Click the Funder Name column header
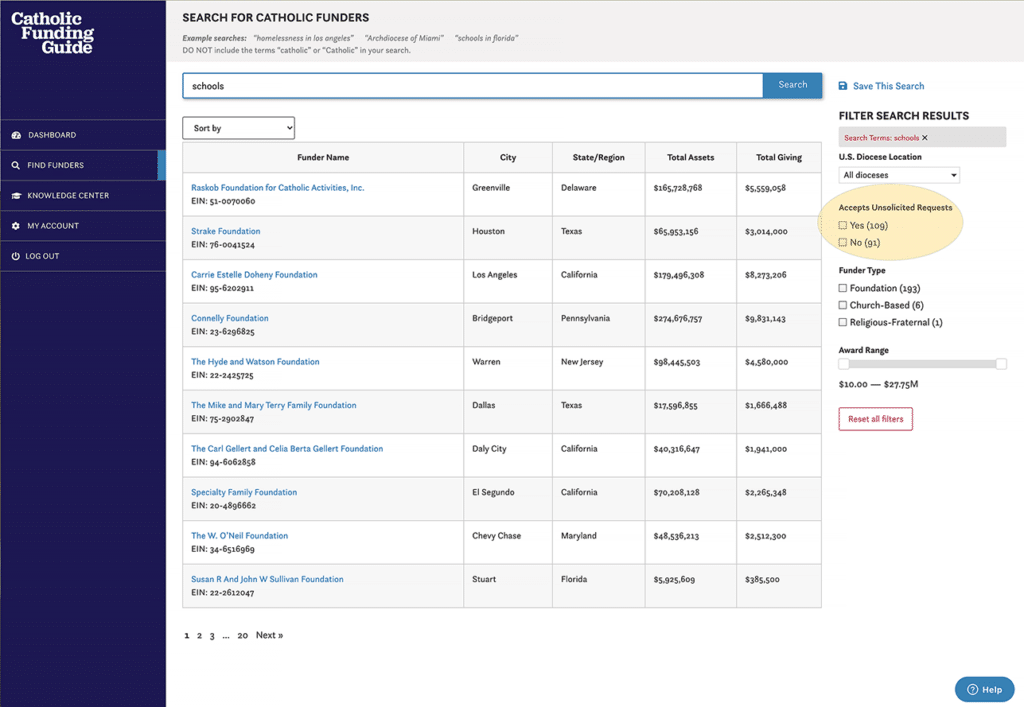1024x707 pixels. click(x=323, y=157)
